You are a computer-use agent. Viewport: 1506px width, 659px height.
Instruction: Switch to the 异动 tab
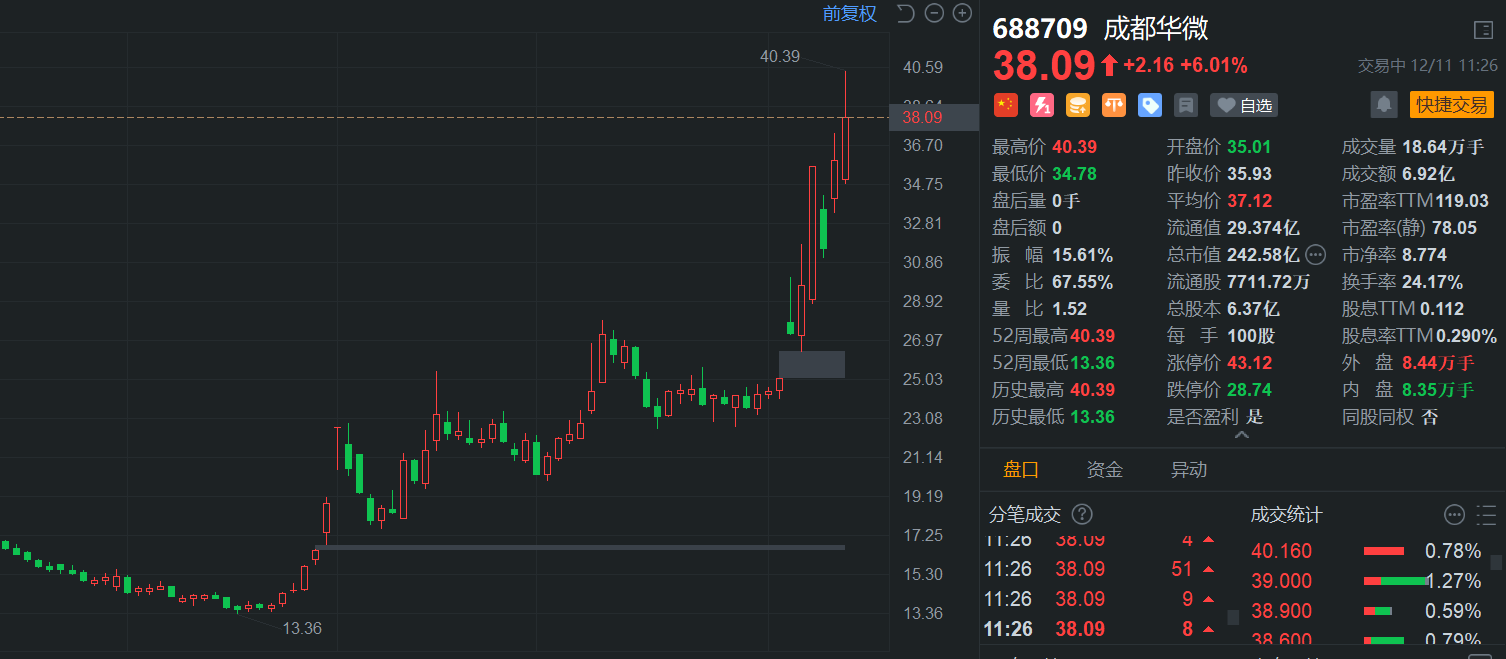tap(1189, 470)
